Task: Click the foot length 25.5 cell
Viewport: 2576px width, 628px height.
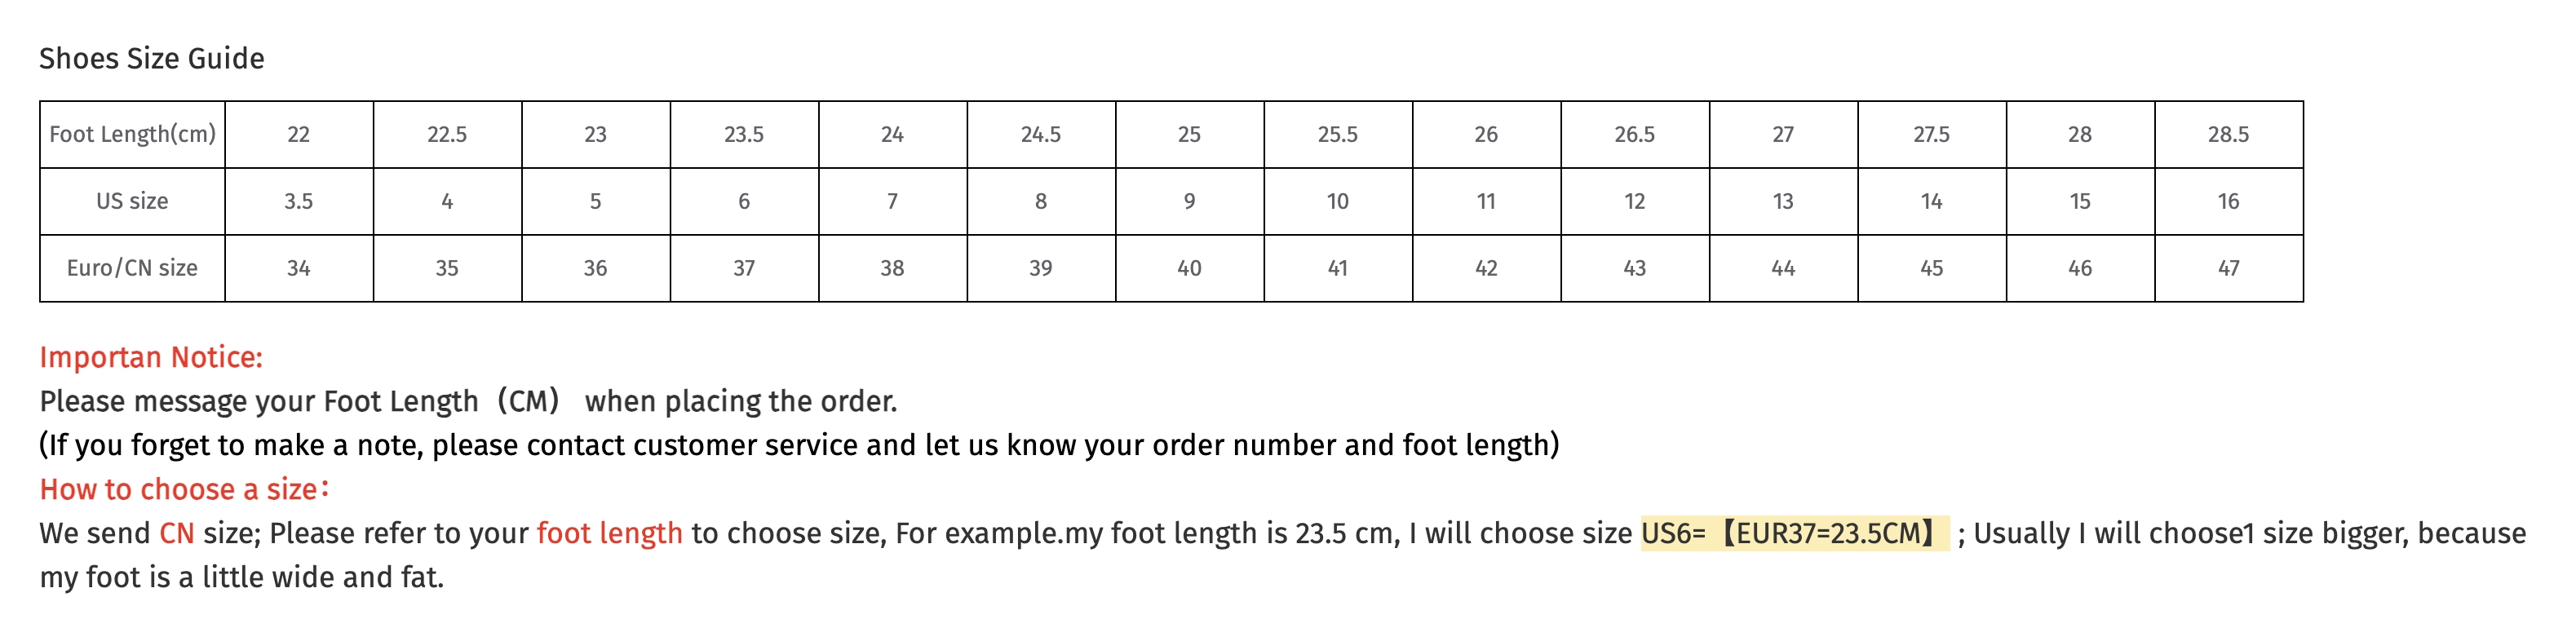Action: [x=1337, y=134]
